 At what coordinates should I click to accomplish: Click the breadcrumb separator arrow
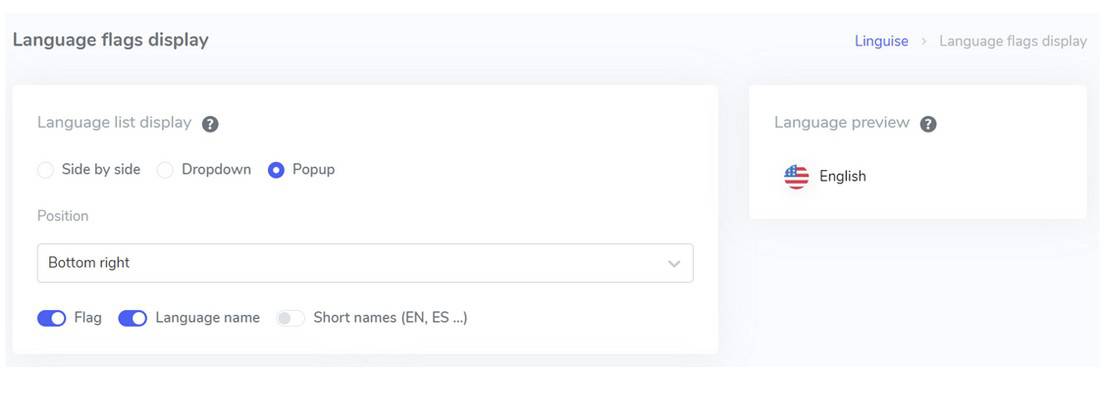point(924,42)
